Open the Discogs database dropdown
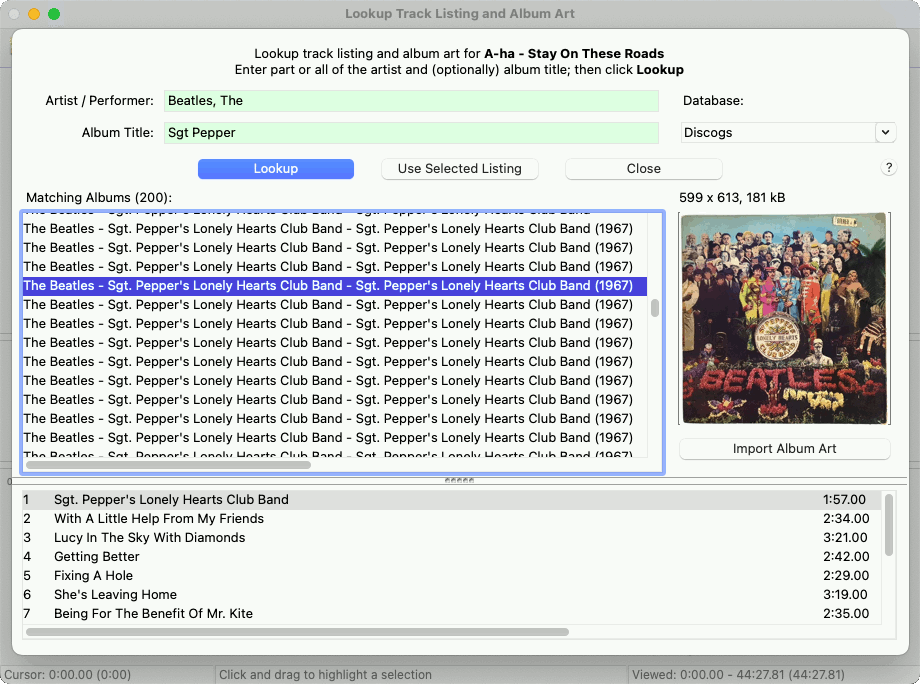920x684 pixels. [x=885, y=133]
